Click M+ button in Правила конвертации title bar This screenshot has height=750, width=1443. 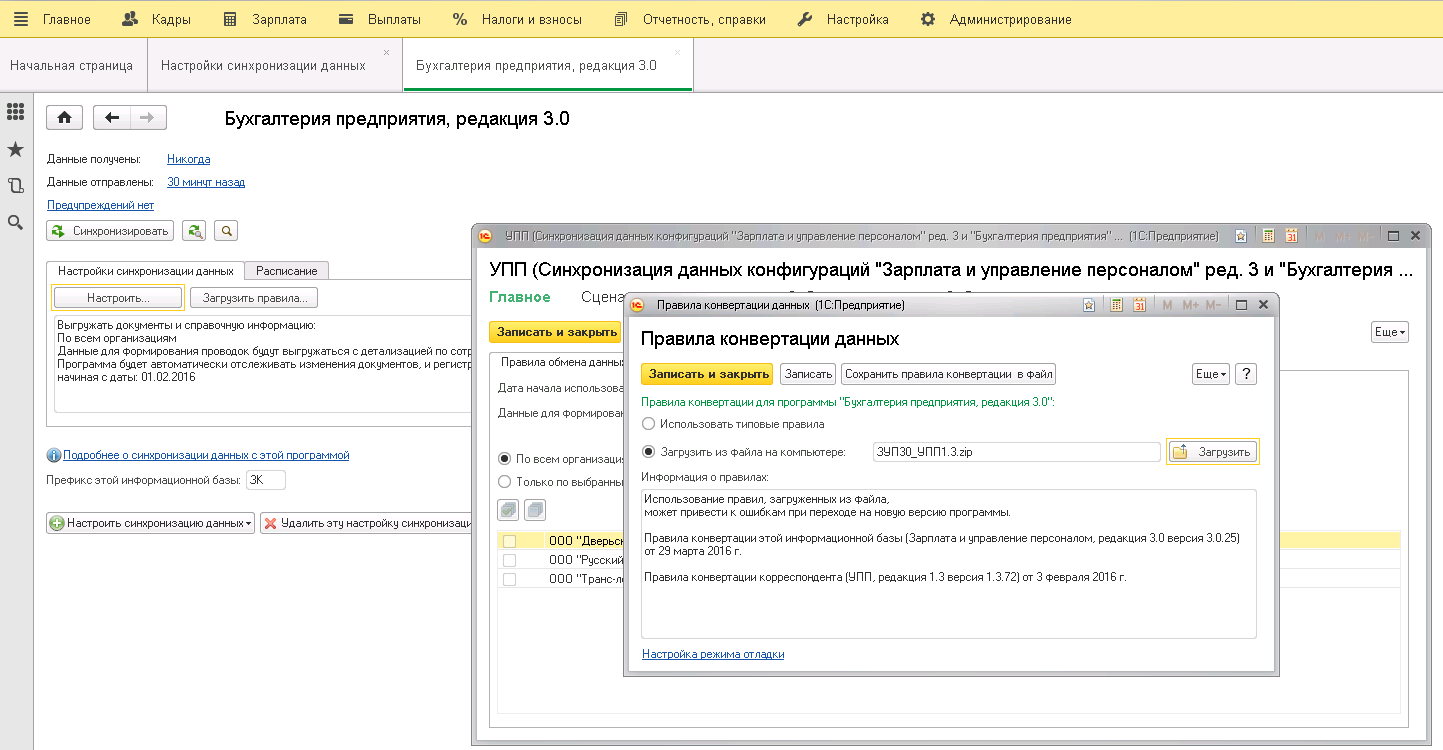click(x=1190, y=305)
